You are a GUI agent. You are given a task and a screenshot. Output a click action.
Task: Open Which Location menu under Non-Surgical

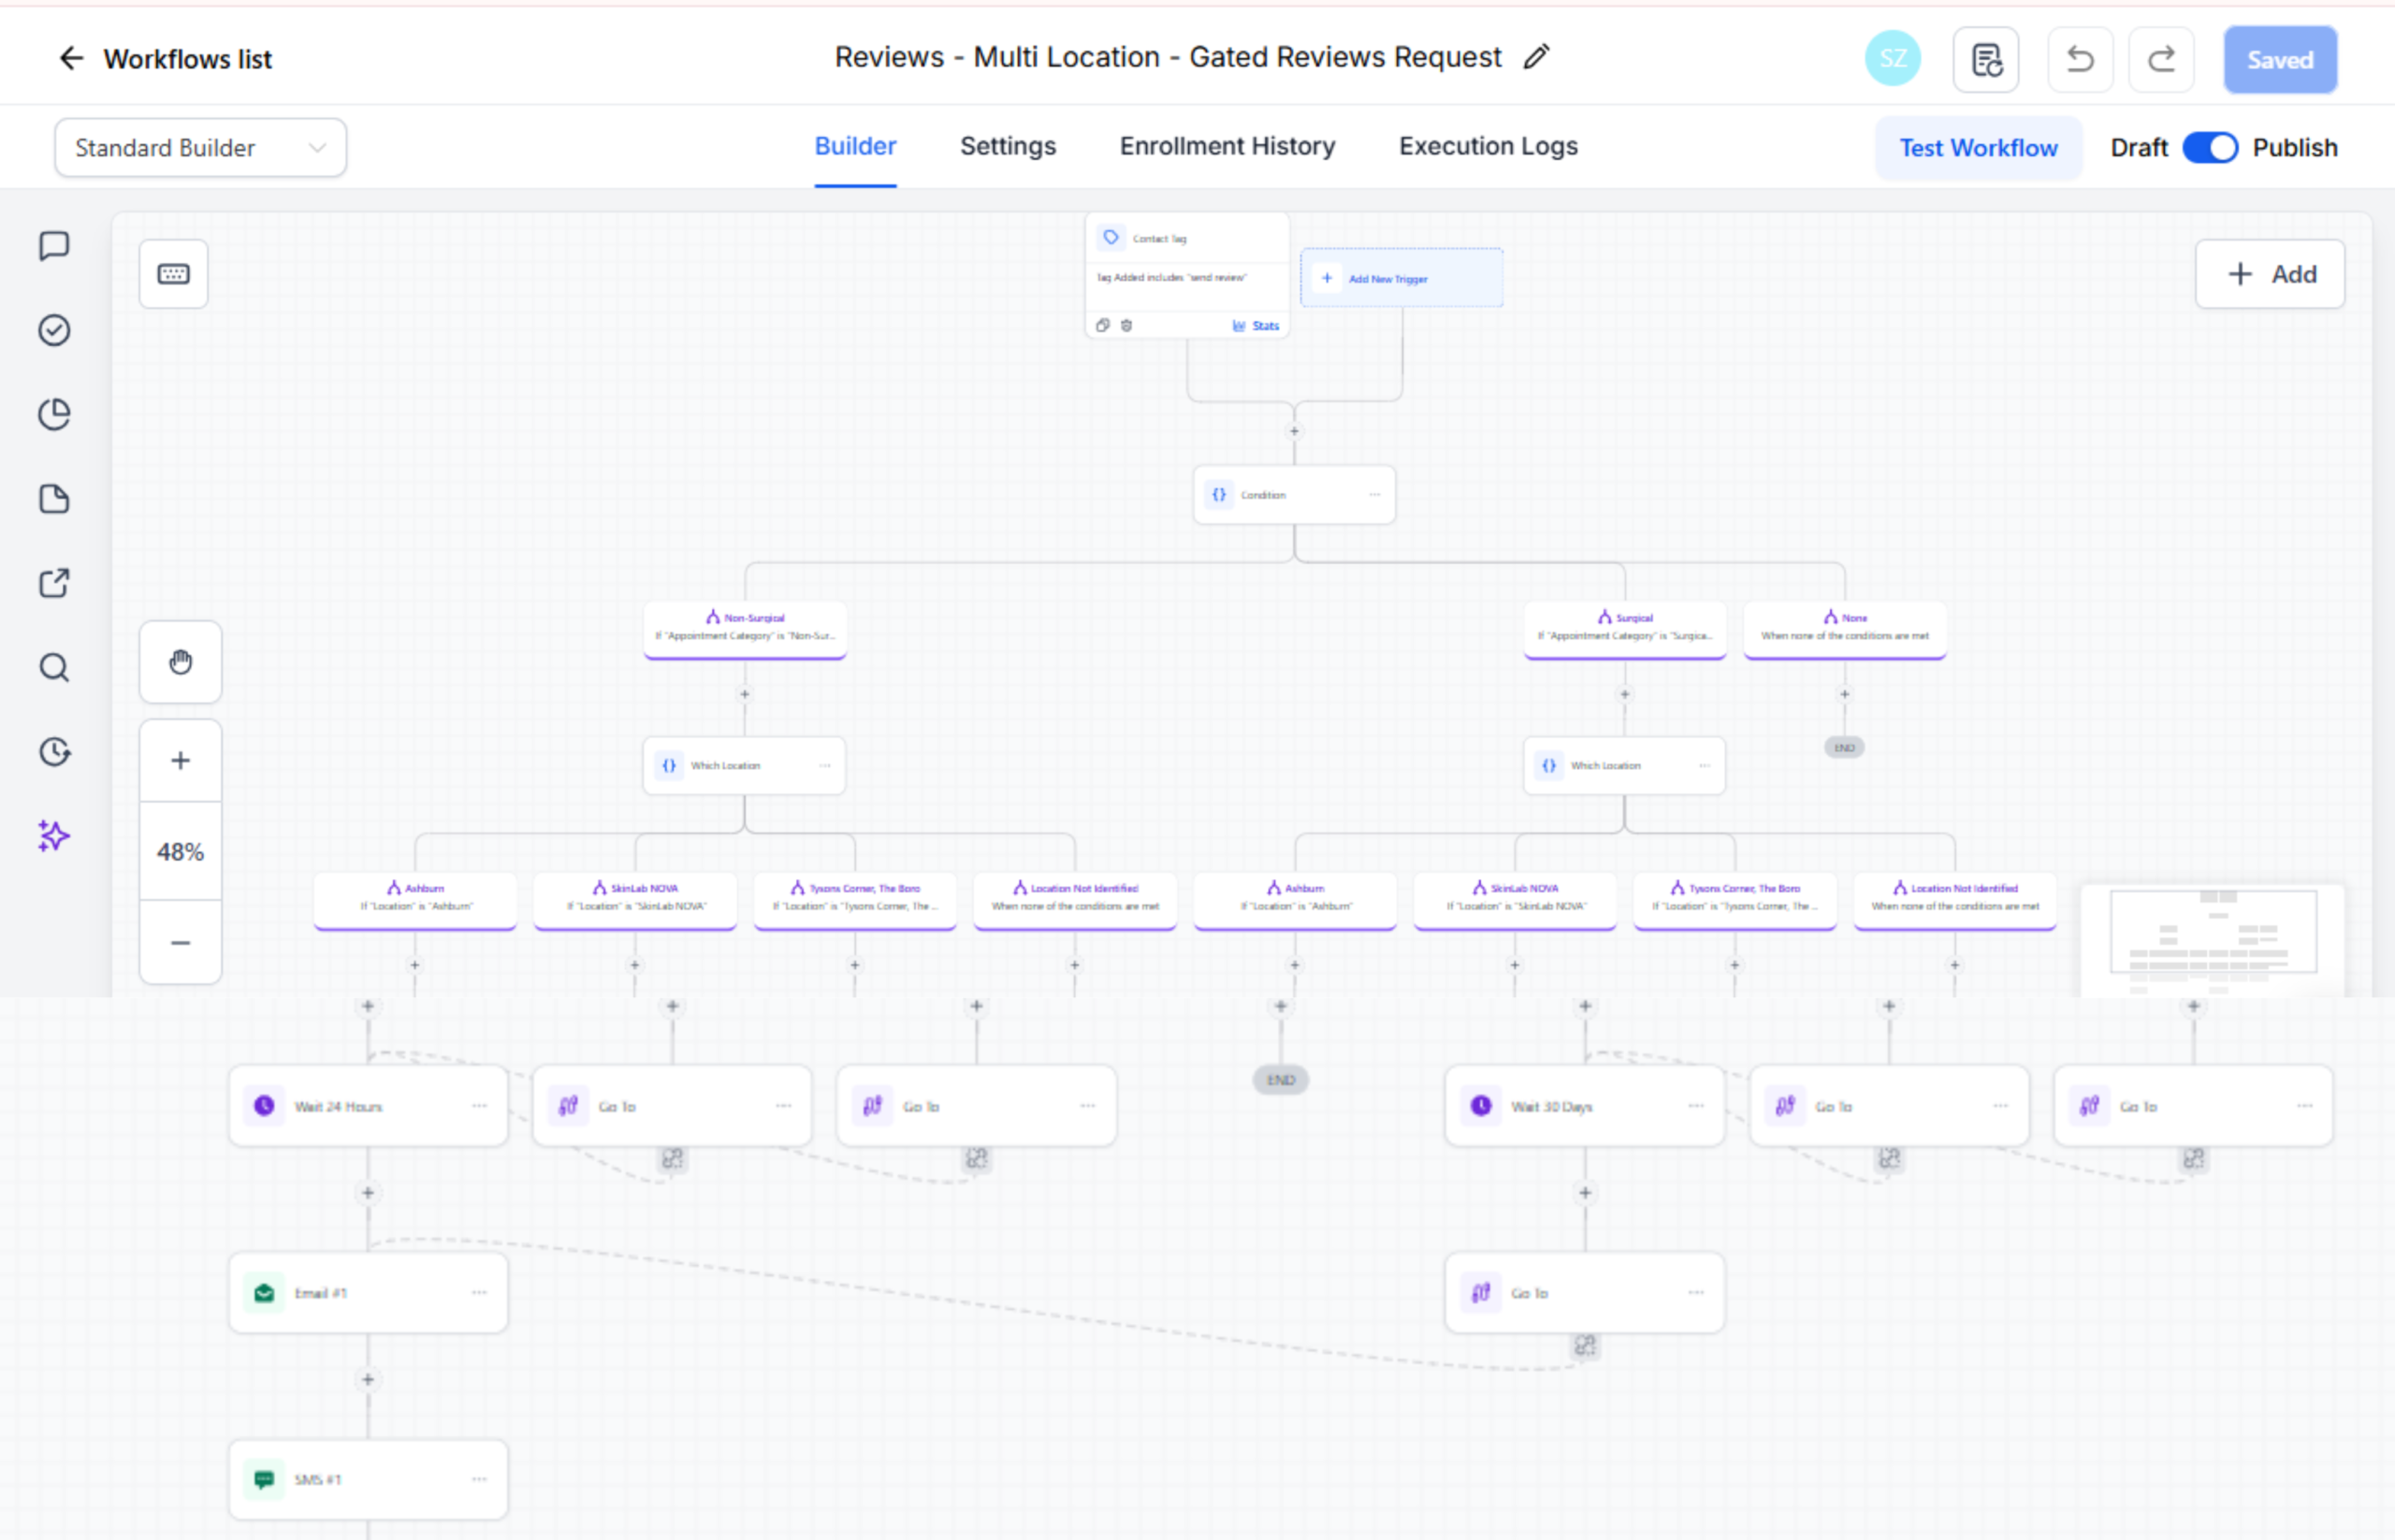click(824, 766)
